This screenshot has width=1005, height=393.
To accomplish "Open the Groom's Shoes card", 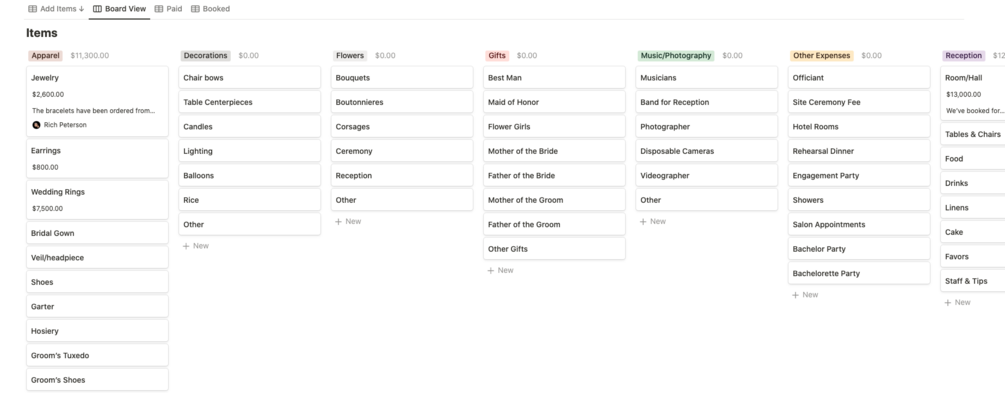I will coord(97,380).
